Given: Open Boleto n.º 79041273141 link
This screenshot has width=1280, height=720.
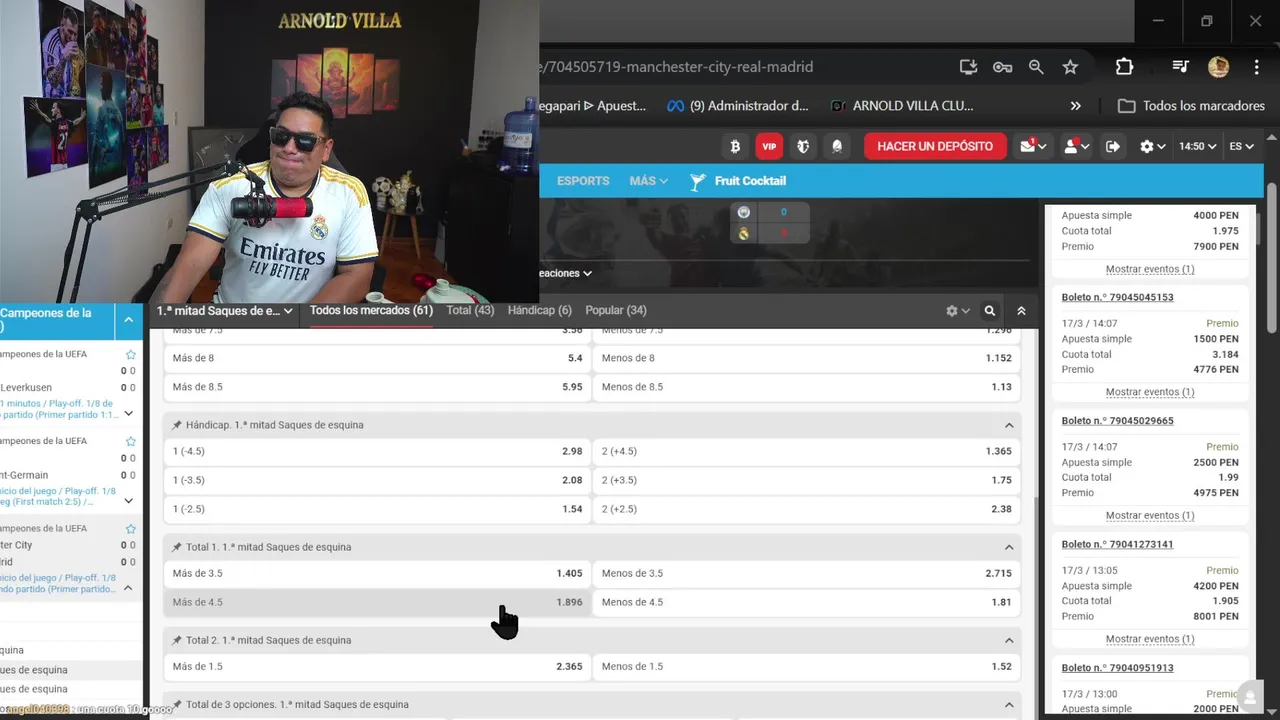Looking at the screenshot, I should (1117, 544).
